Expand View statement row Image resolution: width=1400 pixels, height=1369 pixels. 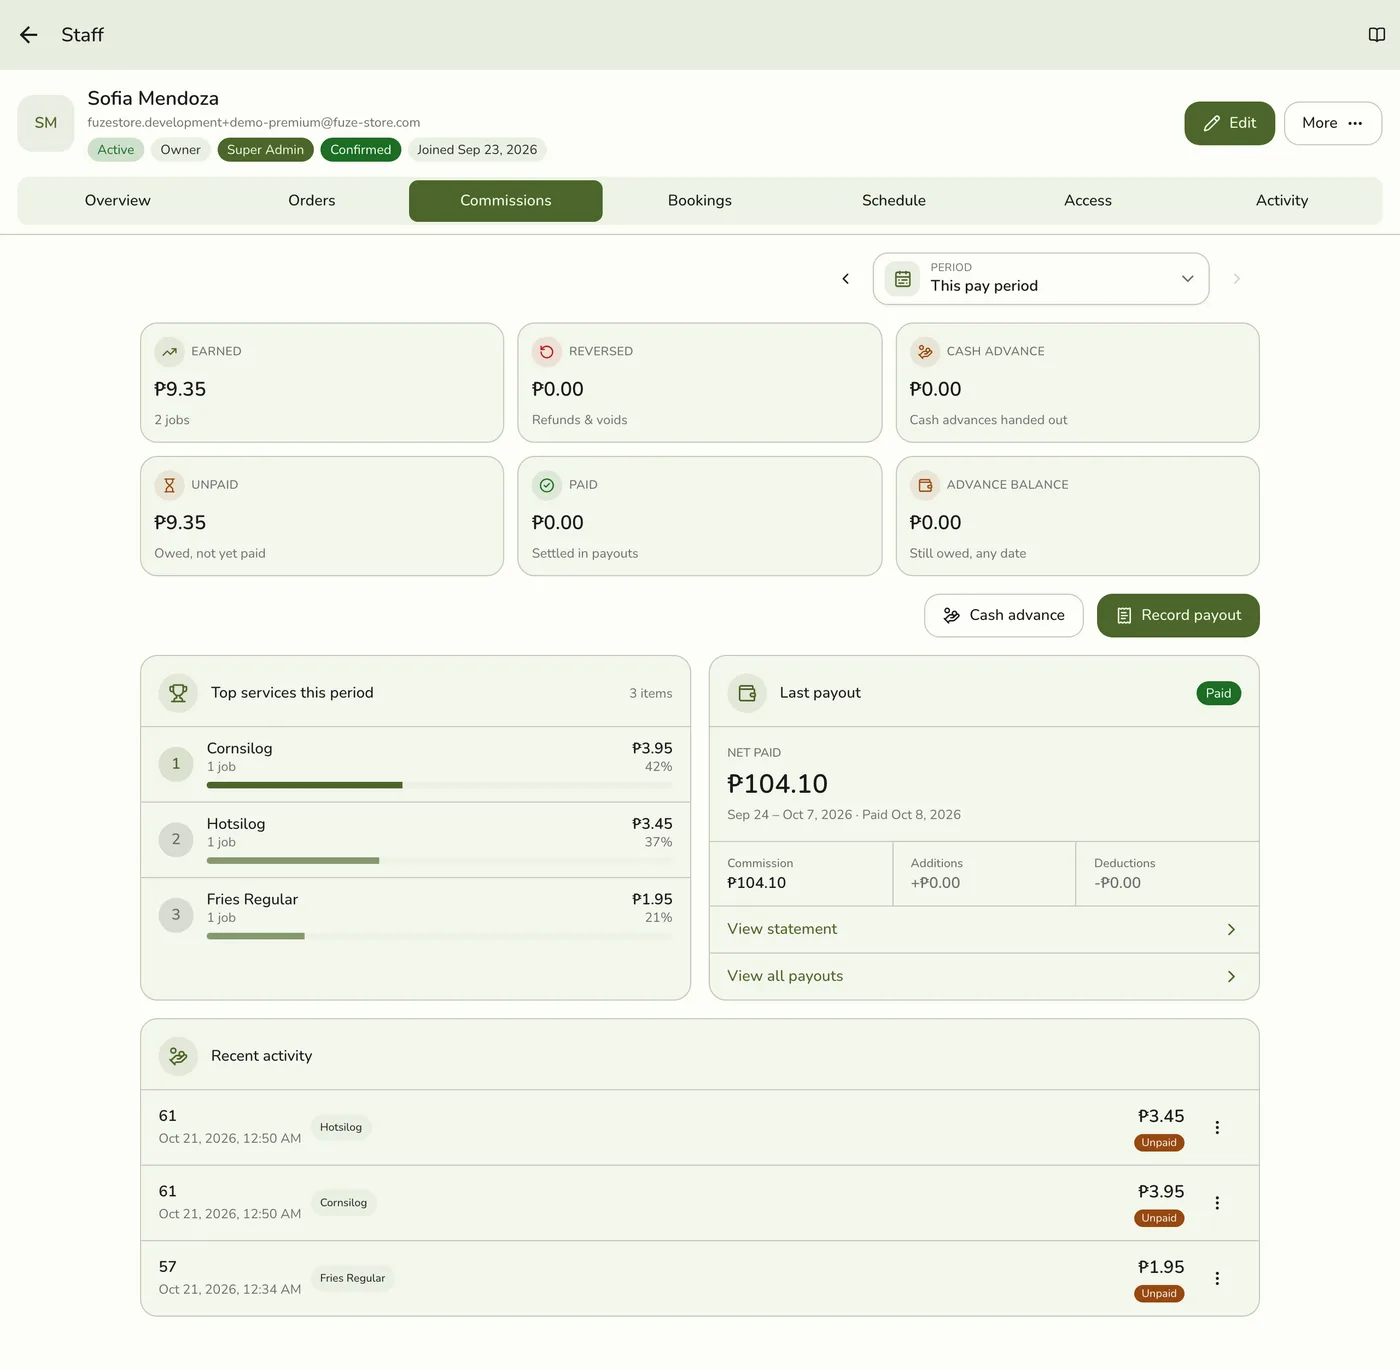(984, 929)
